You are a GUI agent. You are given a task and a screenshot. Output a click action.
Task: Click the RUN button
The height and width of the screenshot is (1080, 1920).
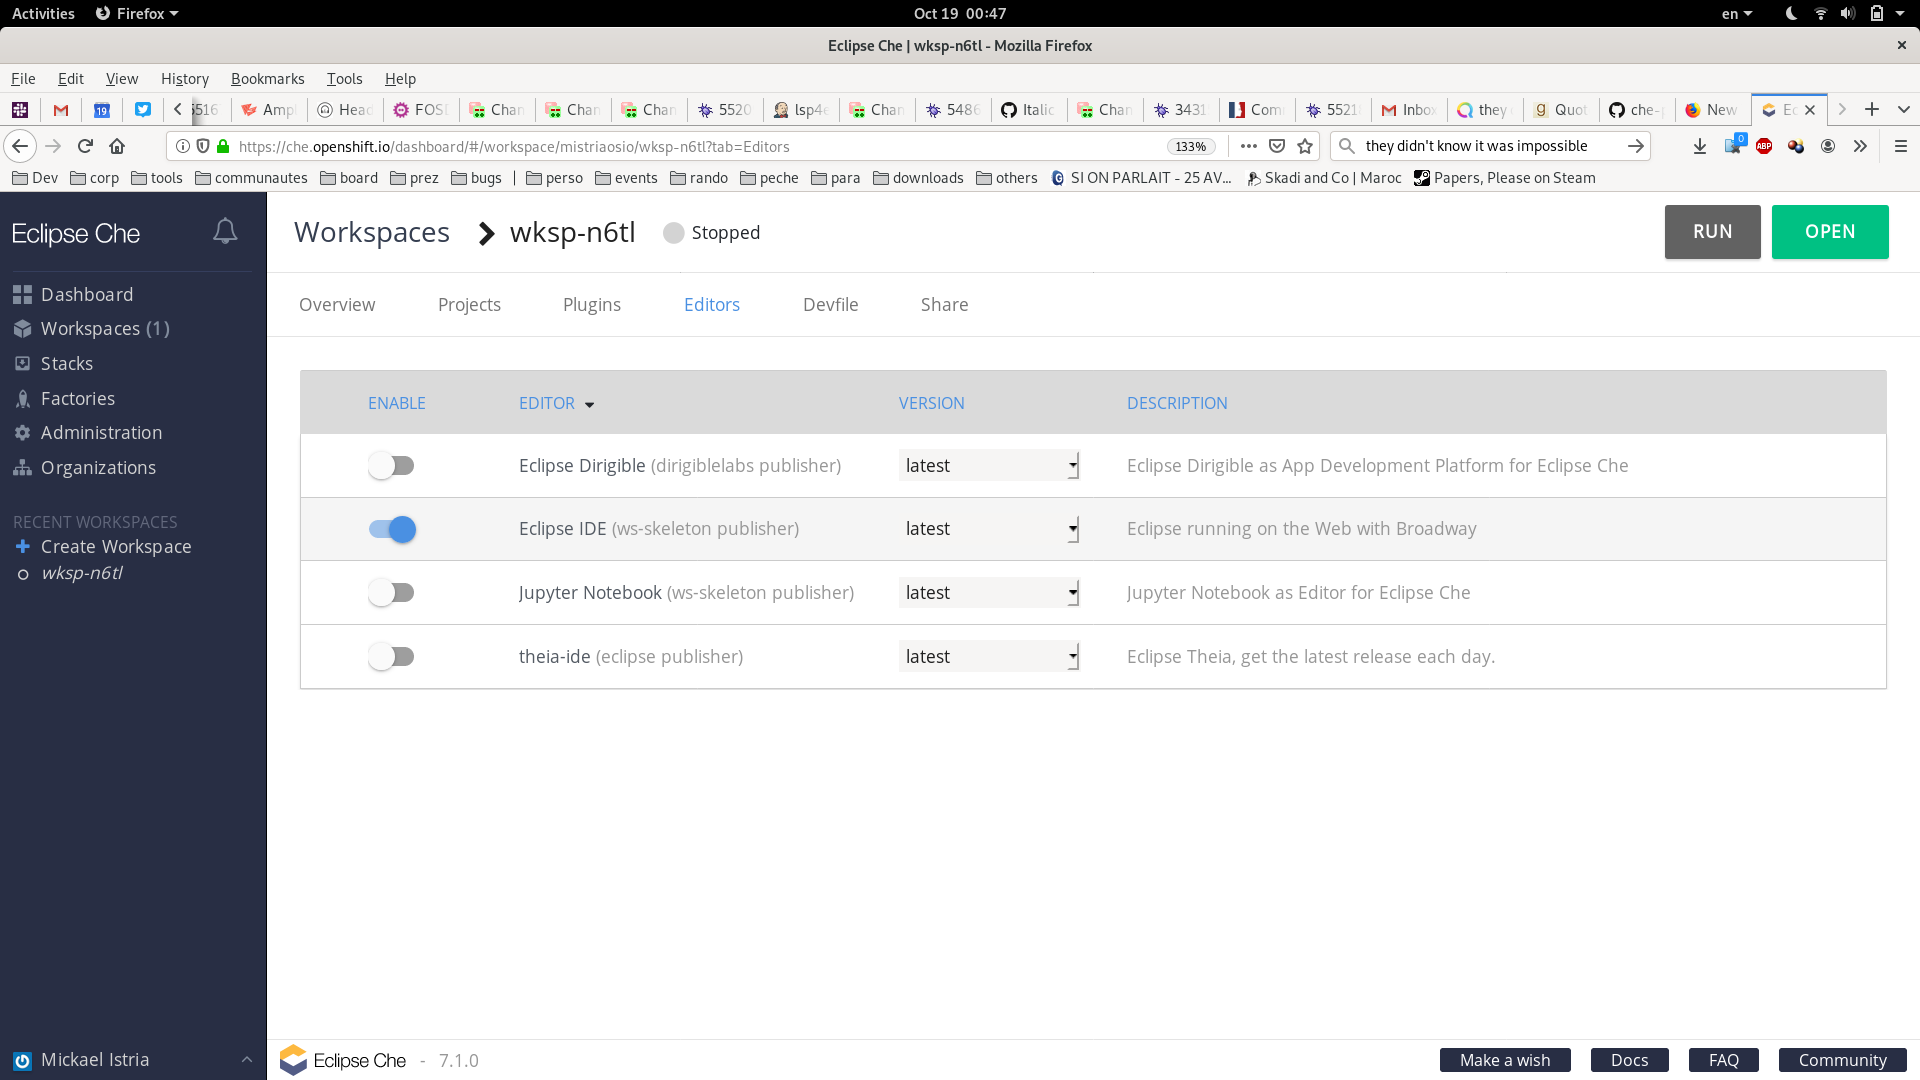pyautogui.click(x=1712, y=231)
